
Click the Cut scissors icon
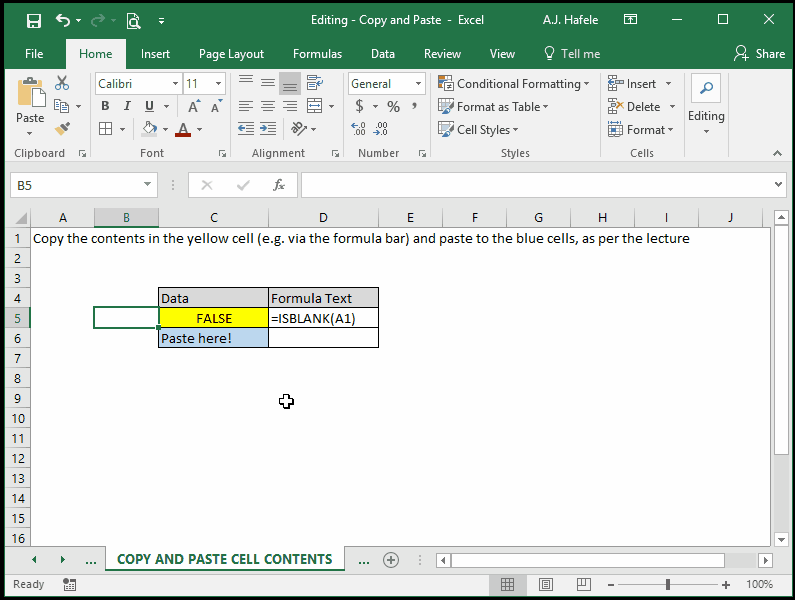click(x=62, y=83)
